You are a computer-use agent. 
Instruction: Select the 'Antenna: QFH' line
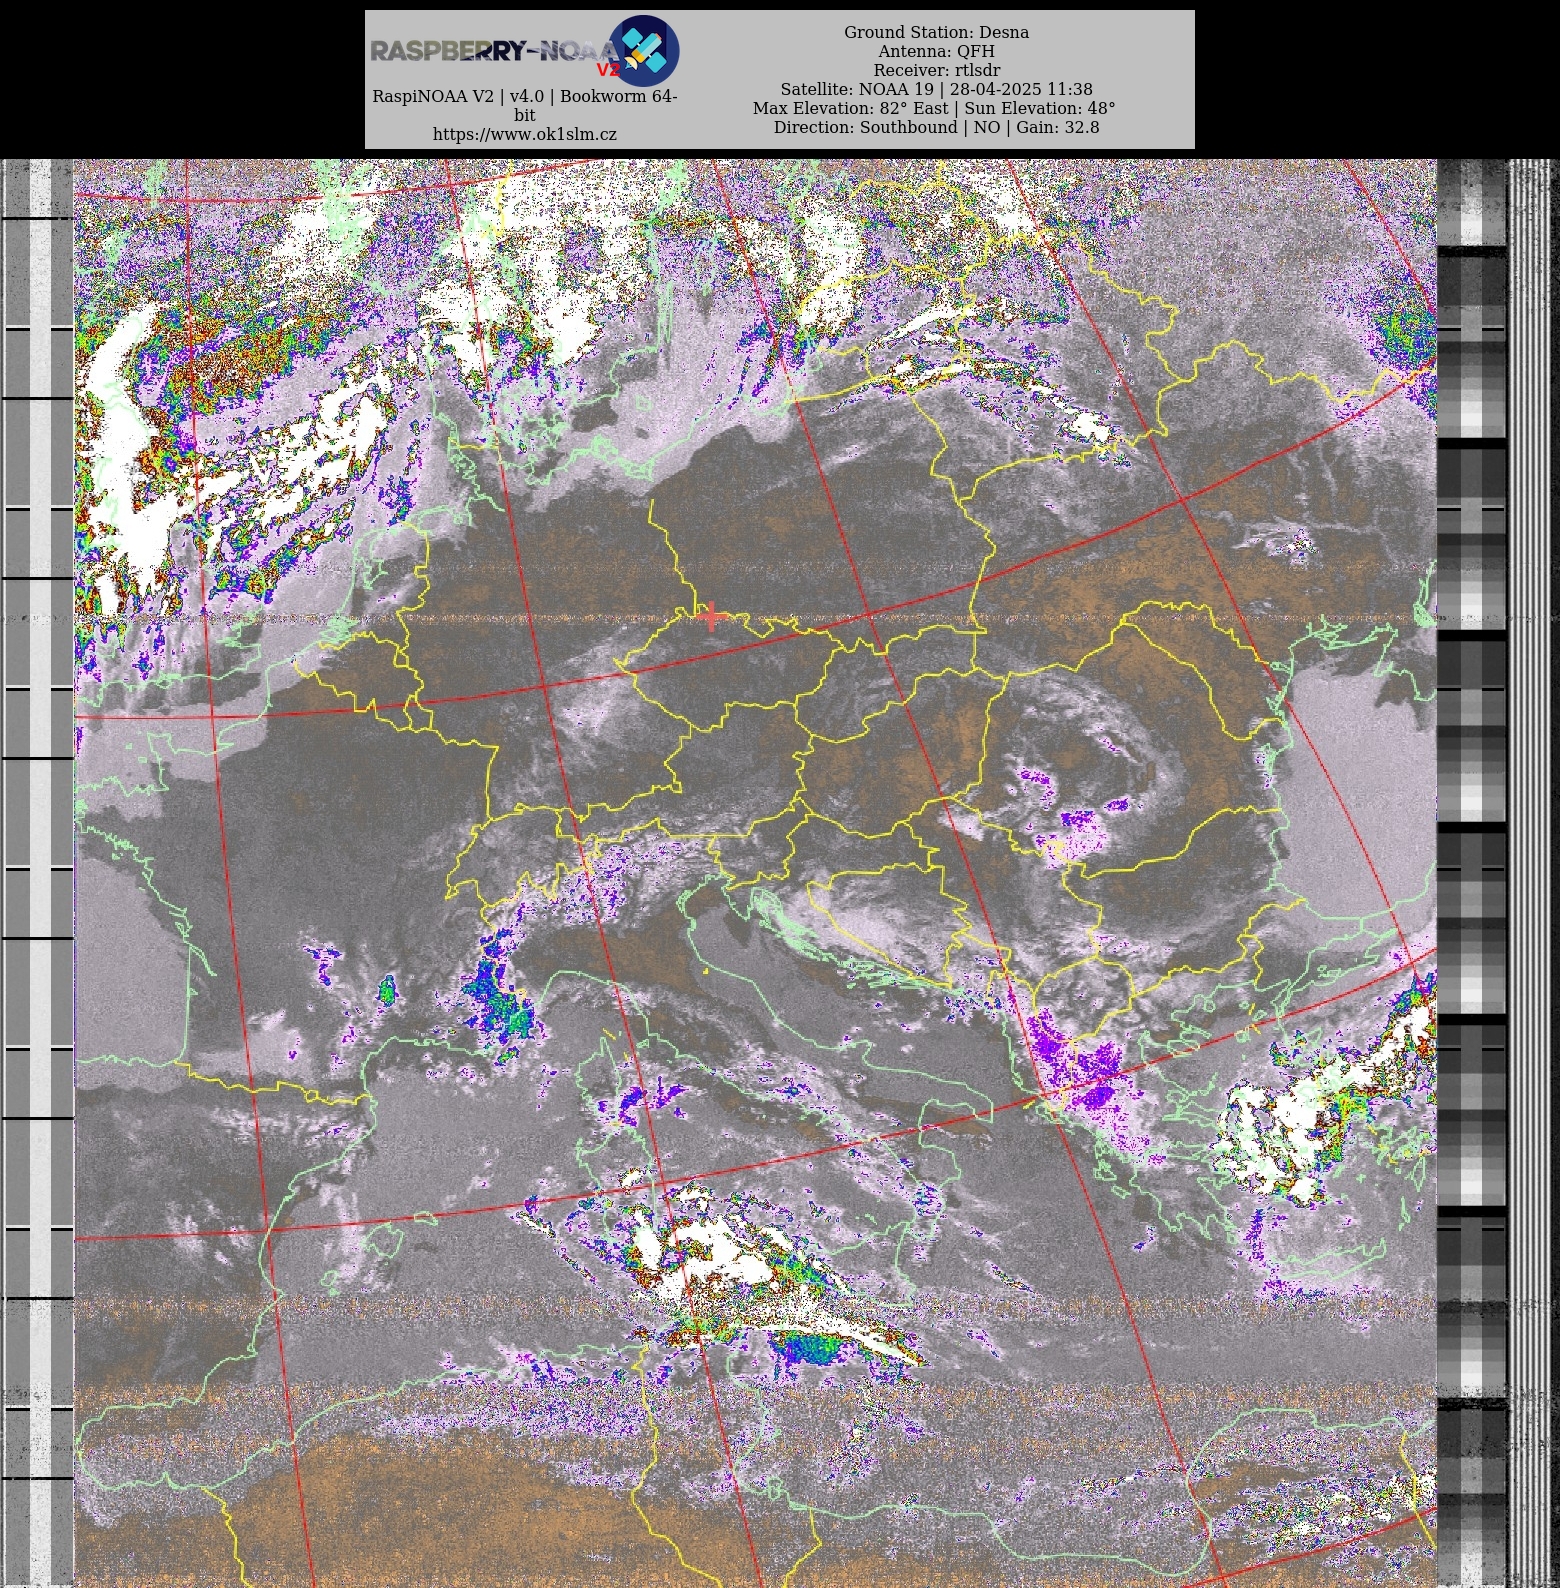tap(936, 51)
